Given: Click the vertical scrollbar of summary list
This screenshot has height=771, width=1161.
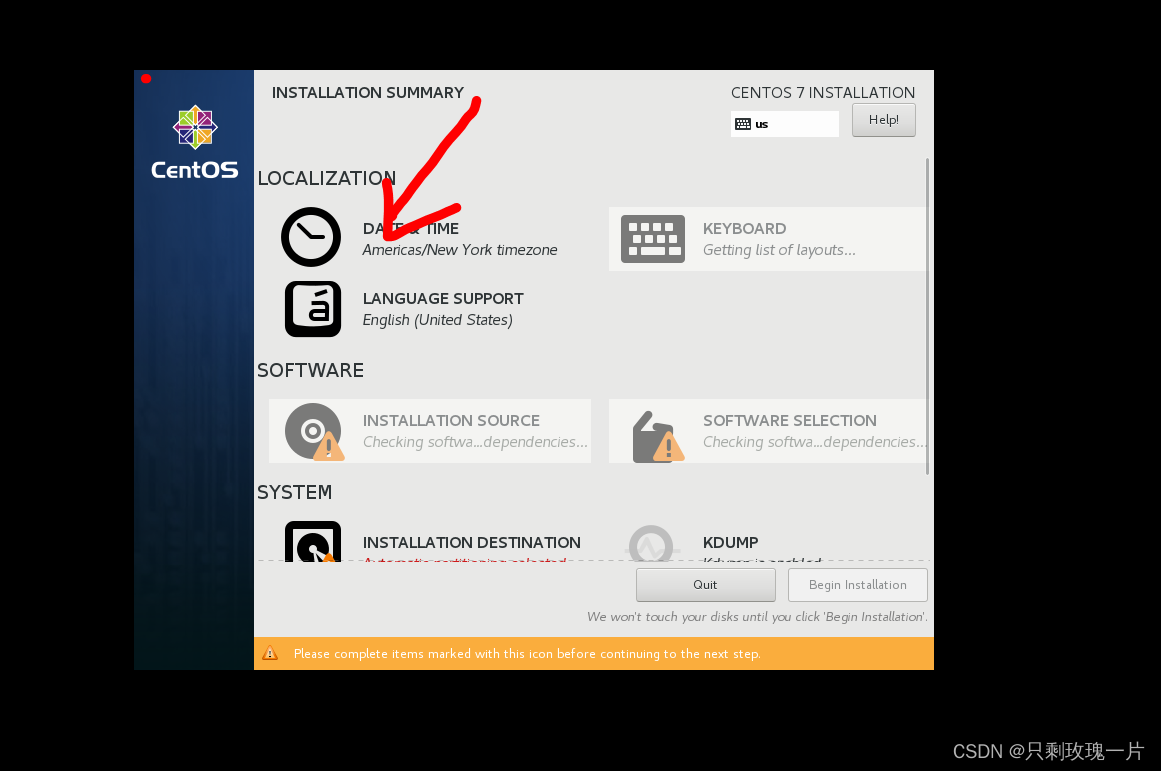Looking at the screenshot, I should click(x=927, y=316).
